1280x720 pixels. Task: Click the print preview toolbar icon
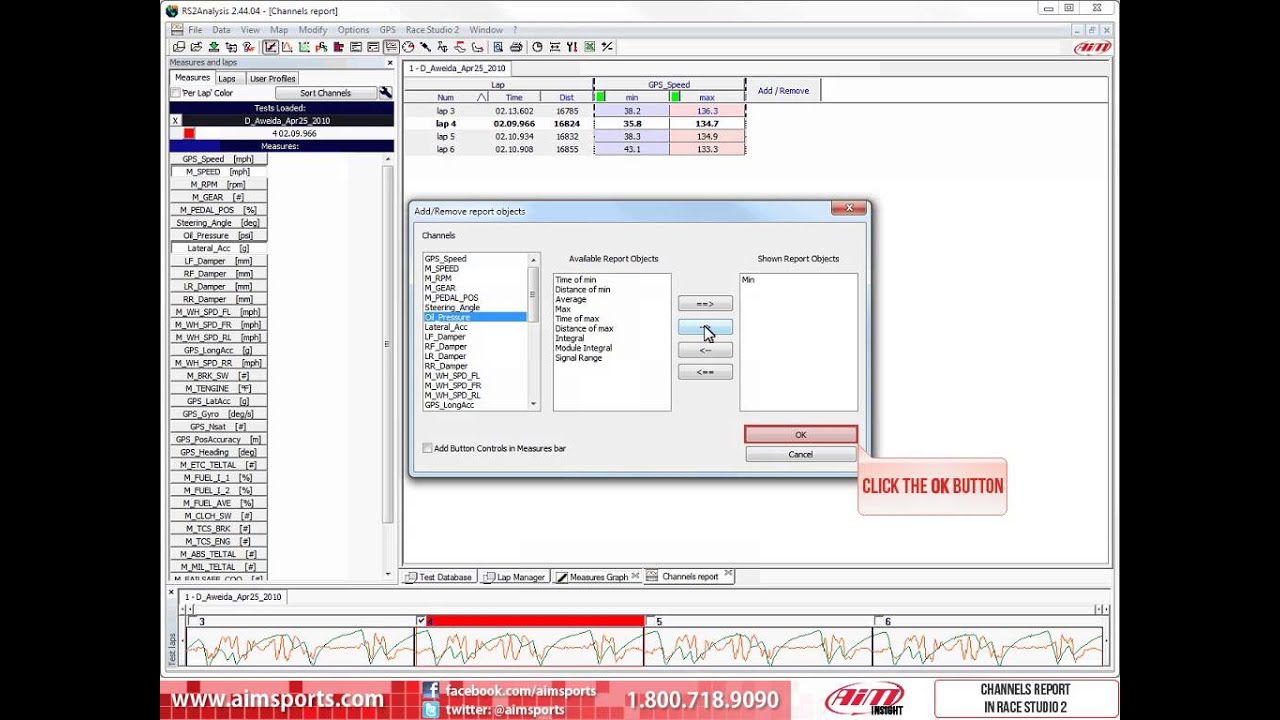498,46
